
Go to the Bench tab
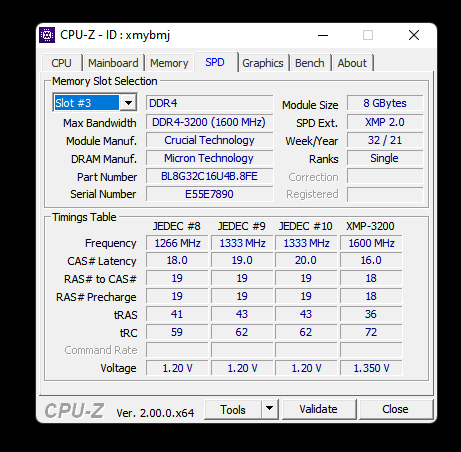pos(310,63)
